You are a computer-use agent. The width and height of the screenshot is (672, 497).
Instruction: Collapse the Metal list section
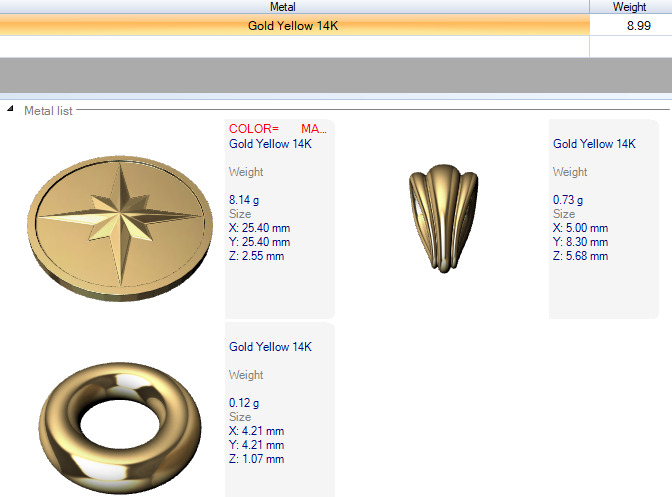(10, 109)
